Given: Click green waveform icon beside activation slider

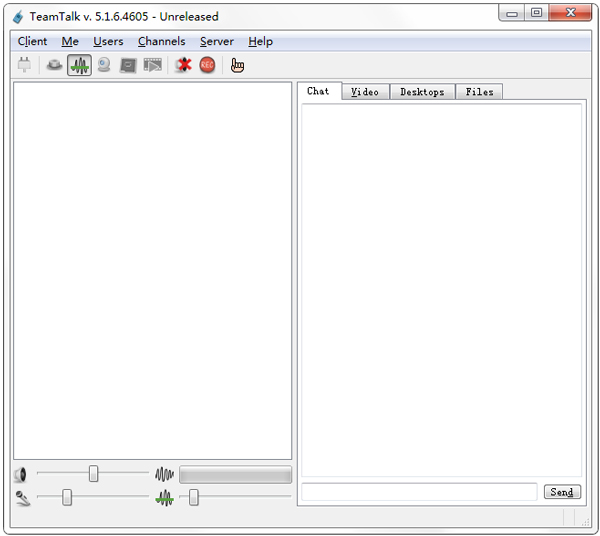Looking at the screenshot, I should [165, 498].
